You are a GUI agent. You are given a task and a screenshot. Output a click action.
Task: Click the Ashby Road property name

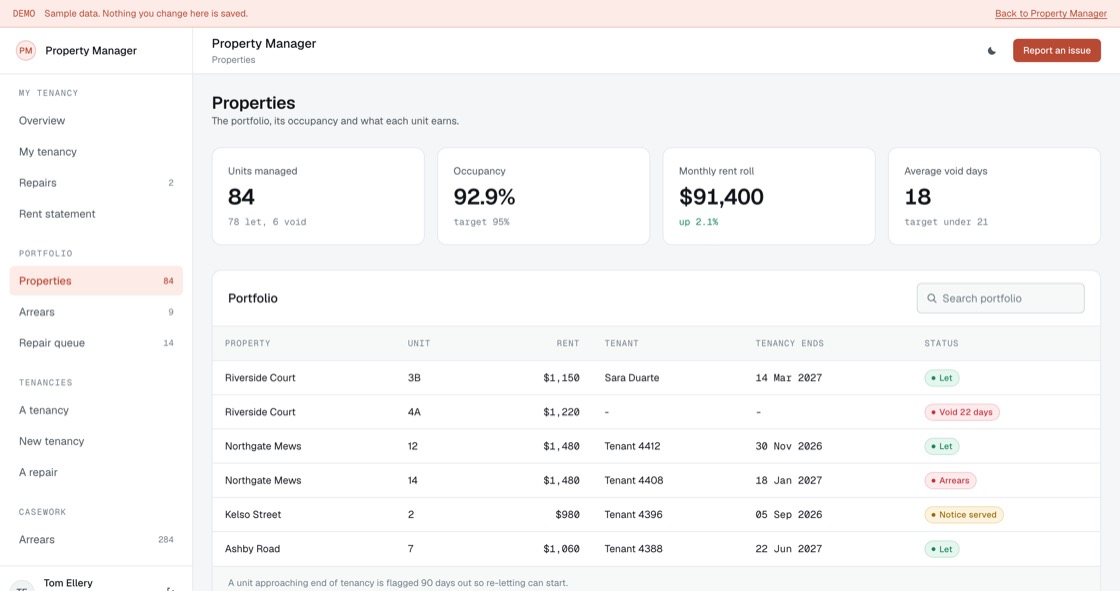pyautogui.click(x=252, y=549)
